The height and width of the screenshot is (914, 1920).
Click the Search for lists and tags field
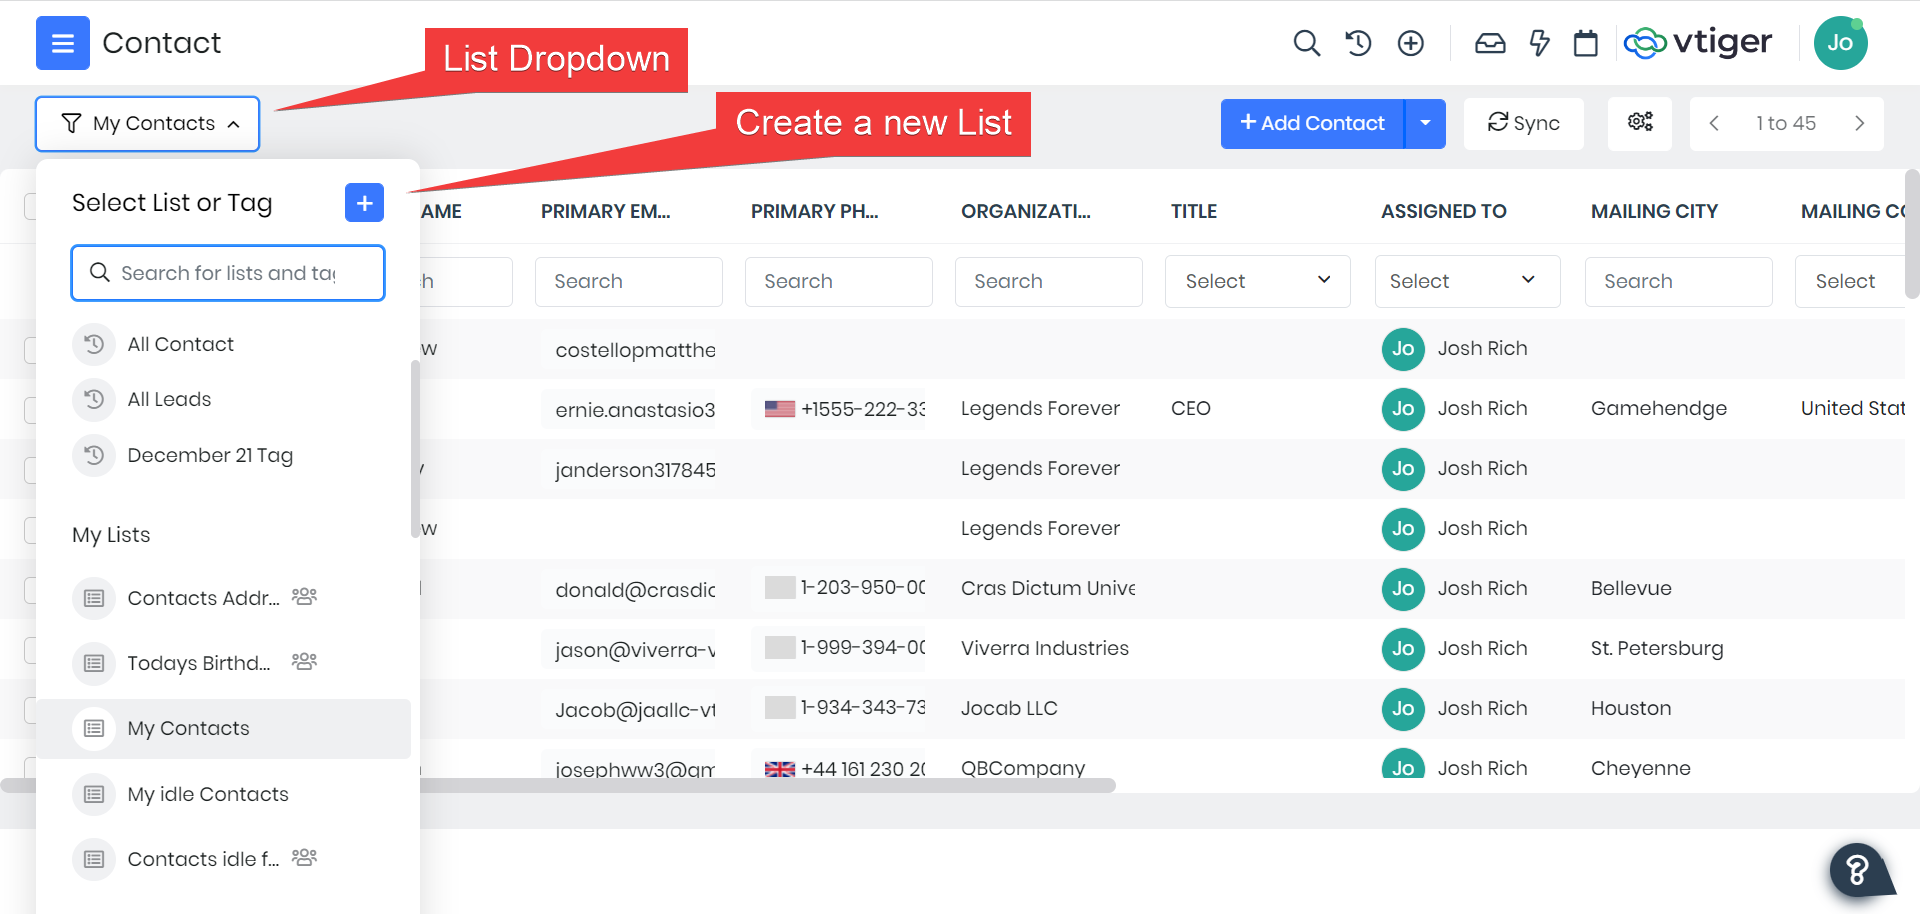pyautogui.click(x=228, y=273)
